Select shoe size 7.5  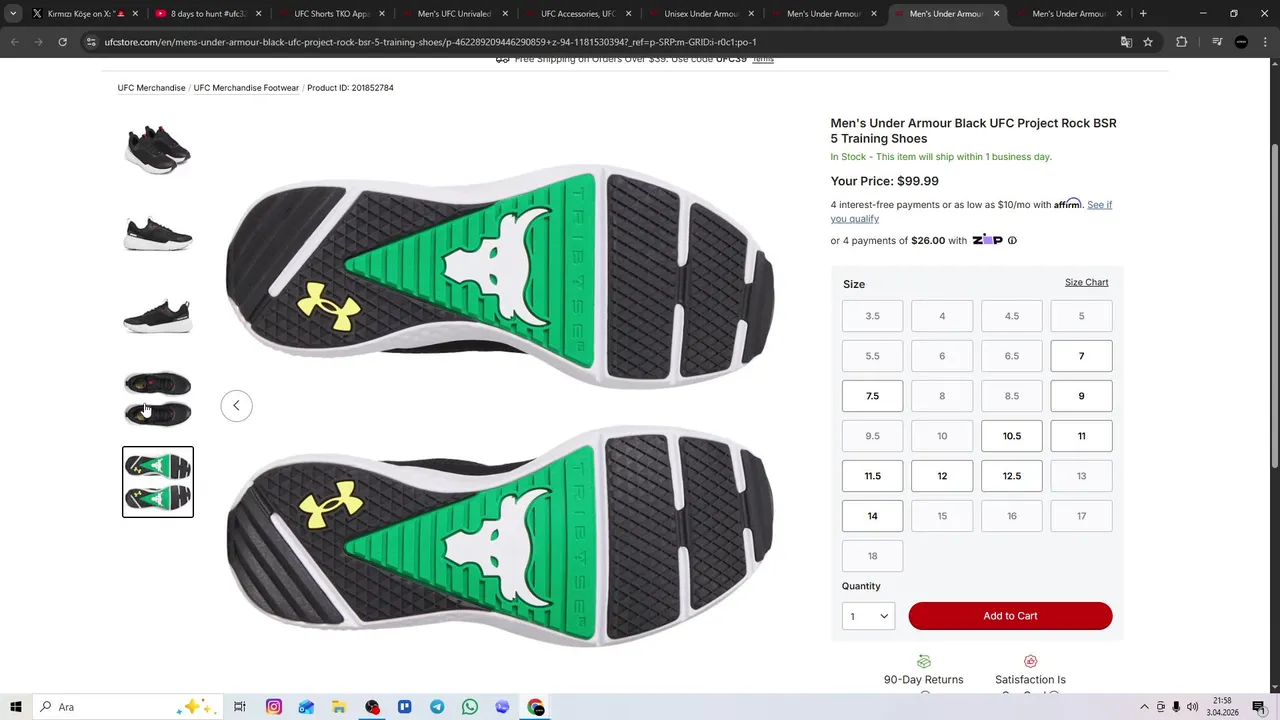pyautogui.click(x=872, y=396)
